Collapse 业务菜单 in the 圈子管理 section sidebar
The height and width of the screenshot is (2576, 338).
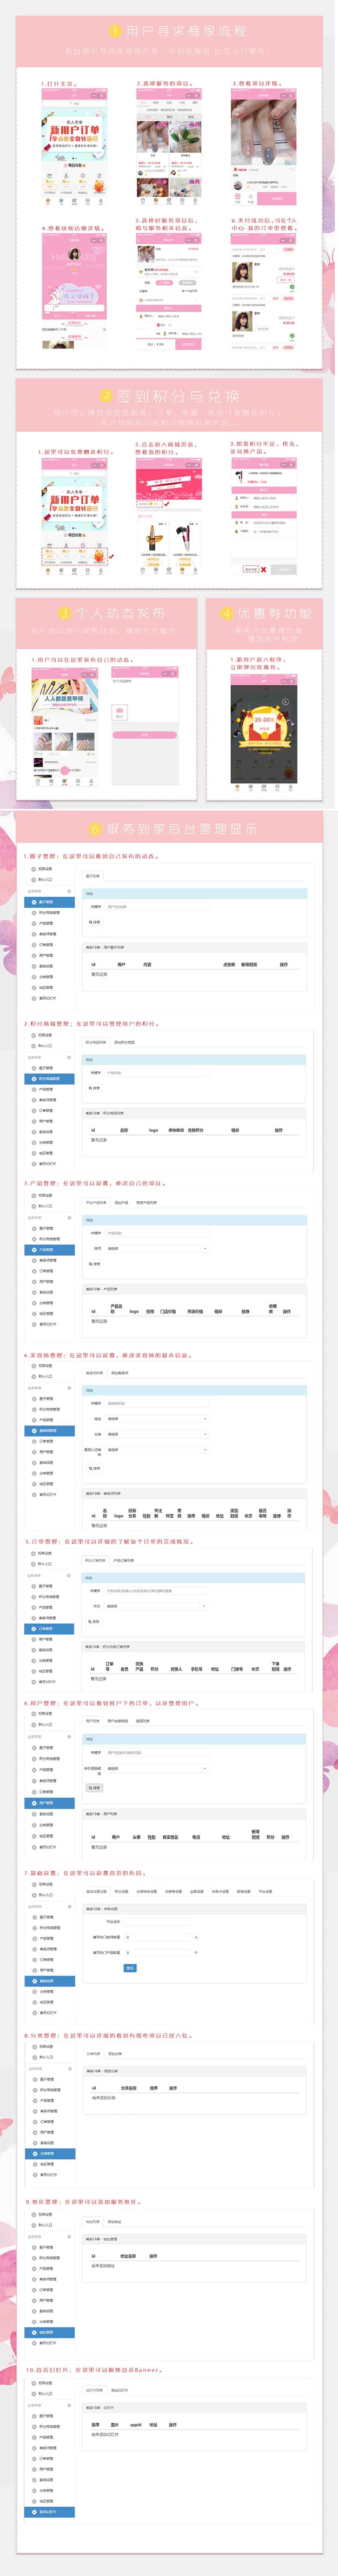click(x=69, y=891)
